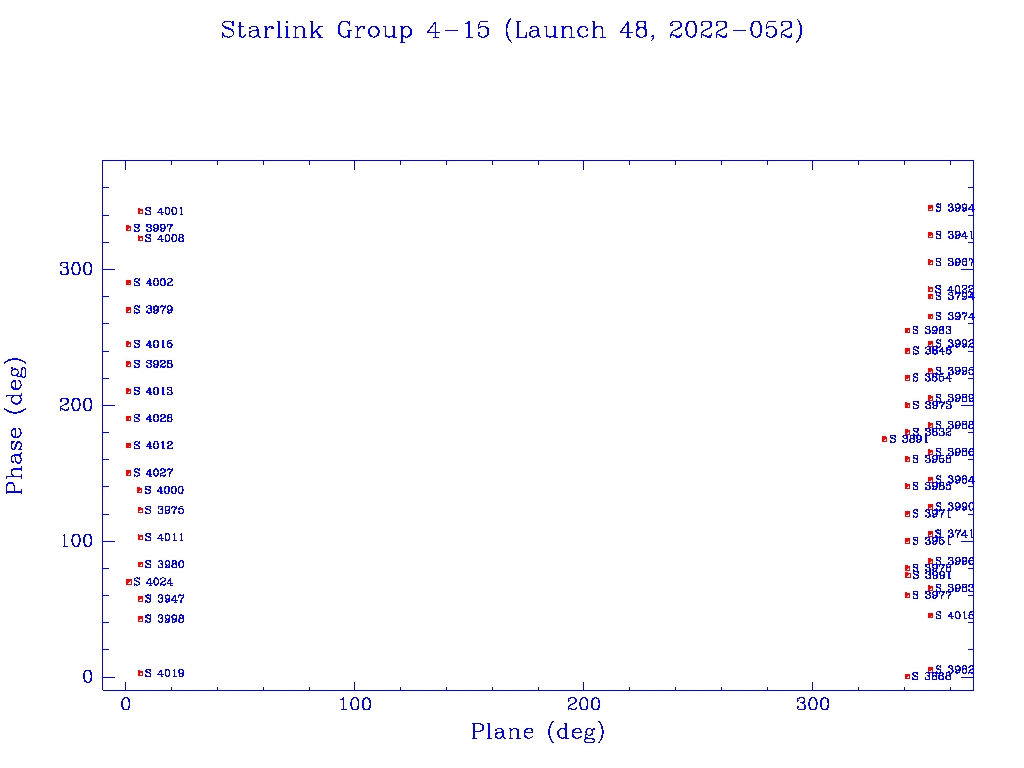
Task: Pick the S 3975 satellite label
Action: [x=165, y=511]
